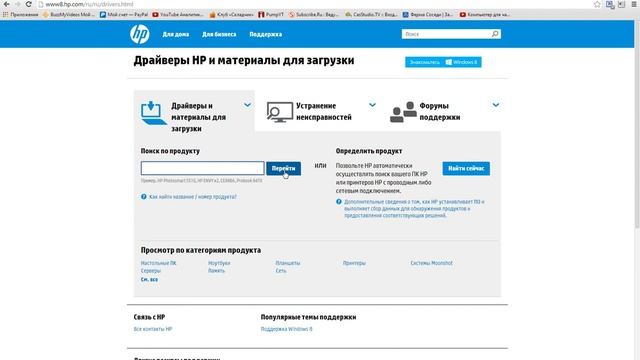Expand the 'Форумы поддержки' chevron

pyautogui.click(x=496, y=105)
